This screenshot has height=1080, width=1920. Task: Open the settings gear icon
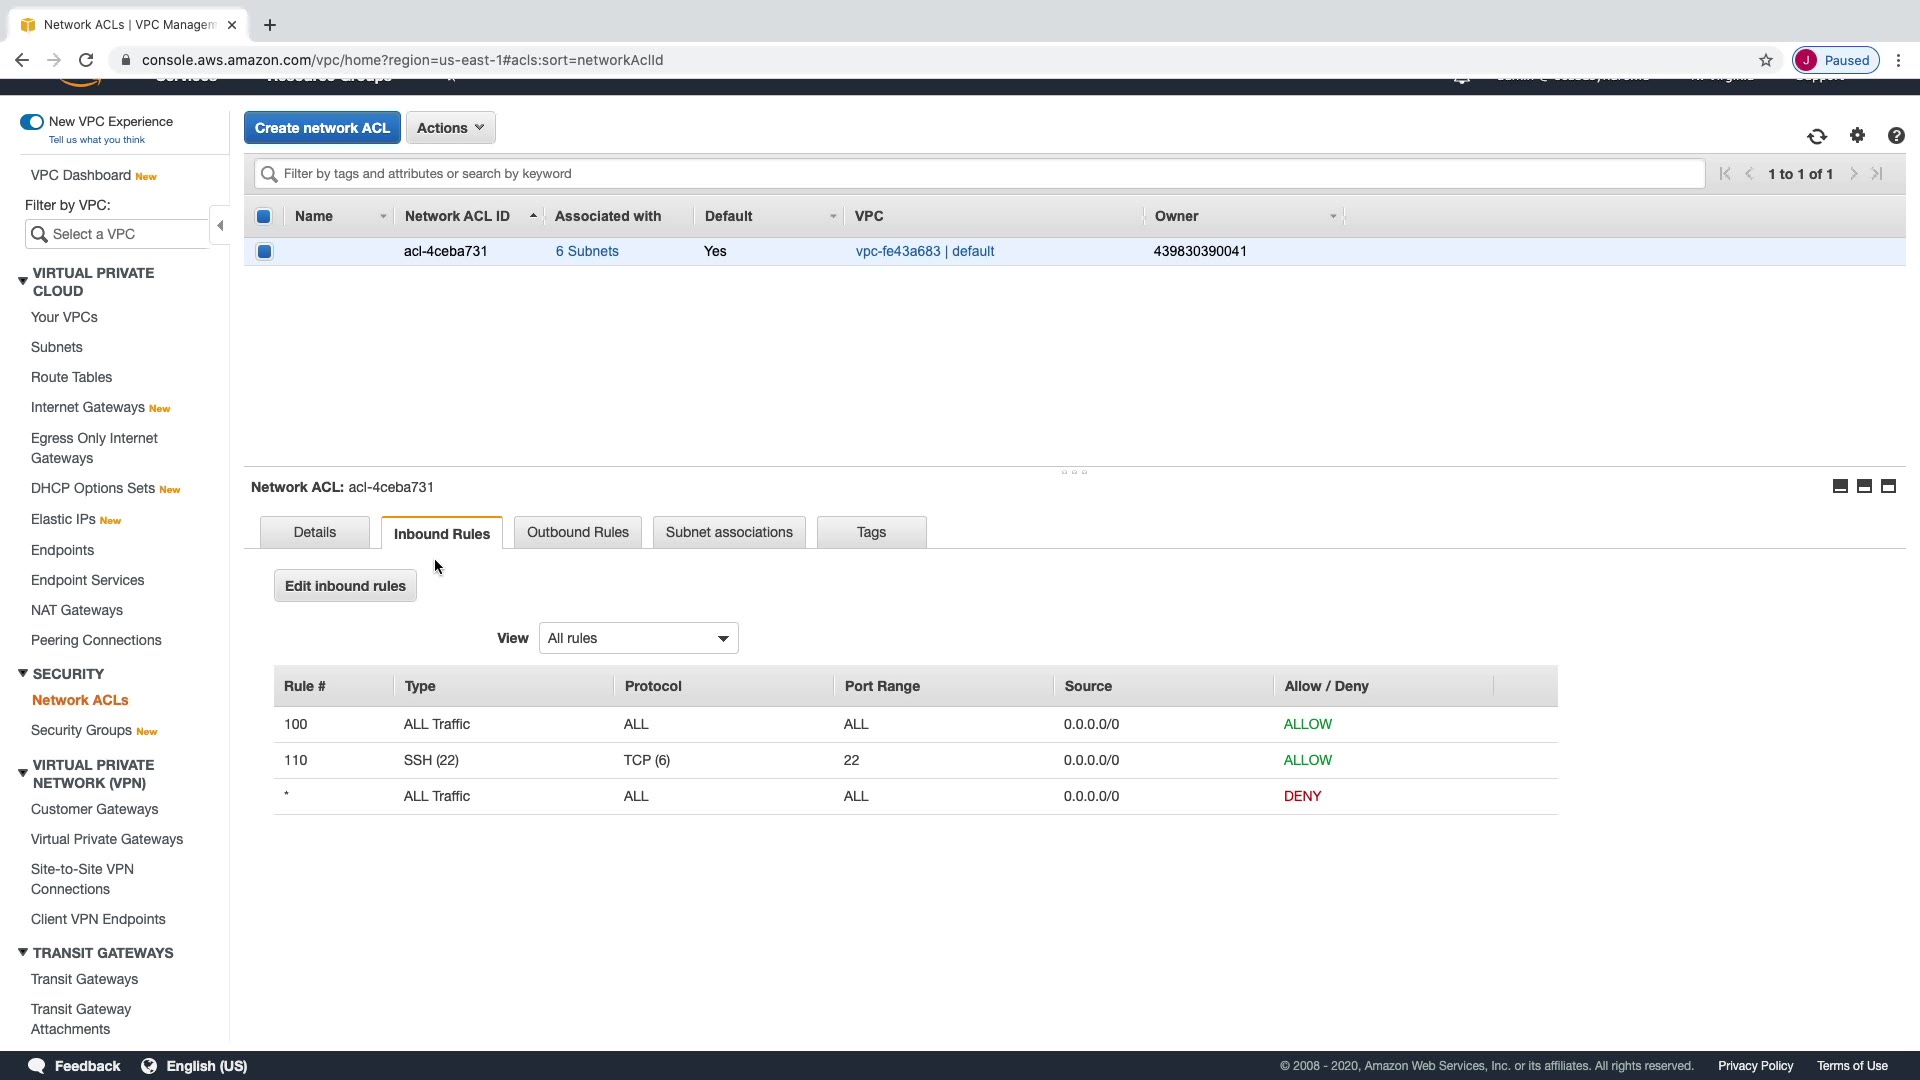click(x=1857, y=135)
